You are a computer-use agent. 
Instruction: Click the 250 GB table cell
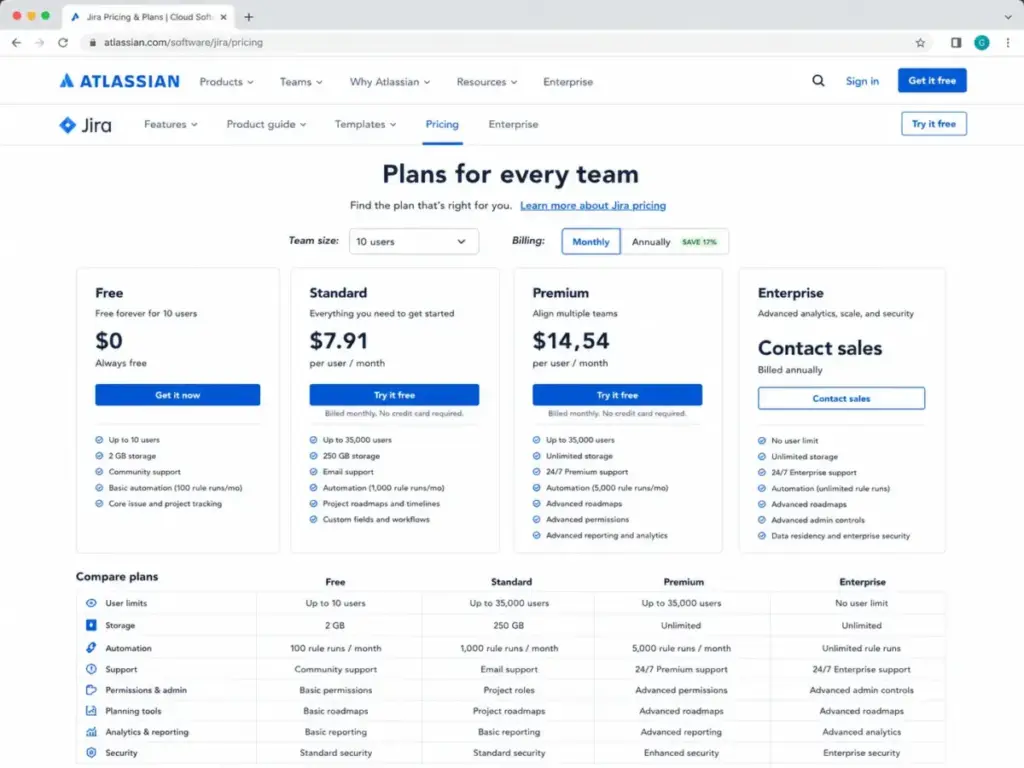509,625
